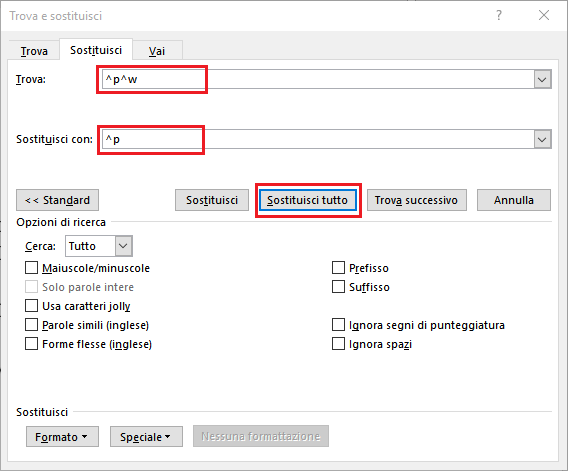Switch to the Vai tab

157,51
